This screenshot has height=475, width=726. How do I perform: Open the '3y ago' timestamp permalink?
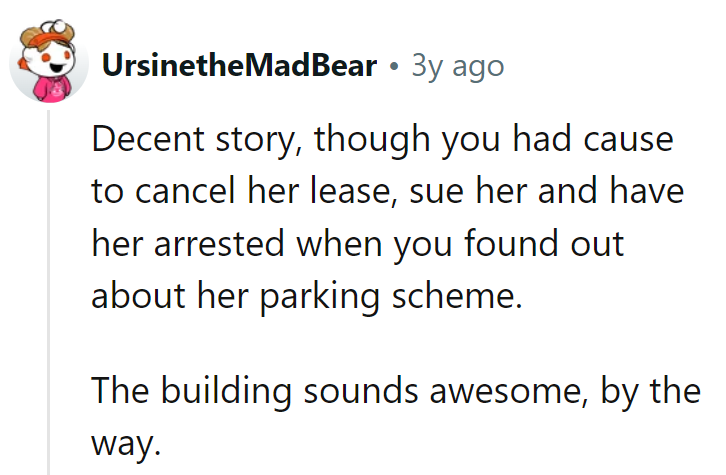click(457, 67)
